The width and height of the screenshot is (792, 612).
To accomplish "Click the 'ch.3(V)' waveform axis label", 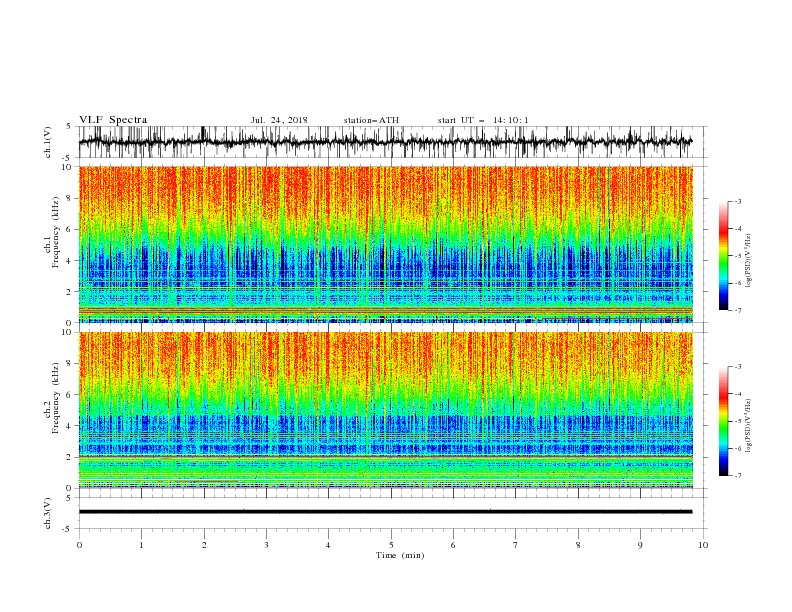I will pyautogui.click(x=48, y=513).
